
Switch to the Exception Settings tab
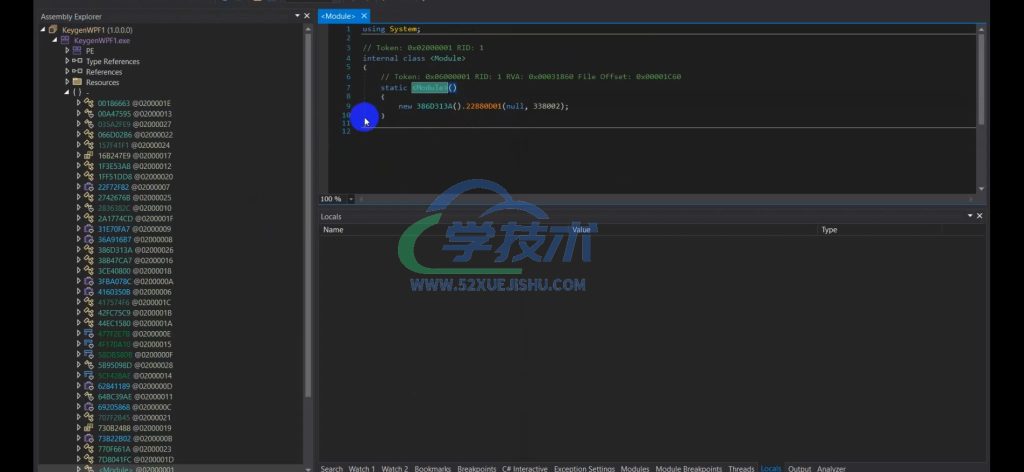click(584, 468)
